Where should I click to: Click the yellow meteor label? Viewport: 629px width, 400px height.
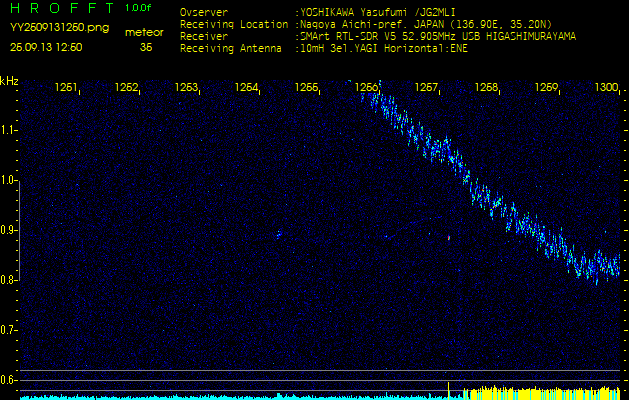click(146, 32)
